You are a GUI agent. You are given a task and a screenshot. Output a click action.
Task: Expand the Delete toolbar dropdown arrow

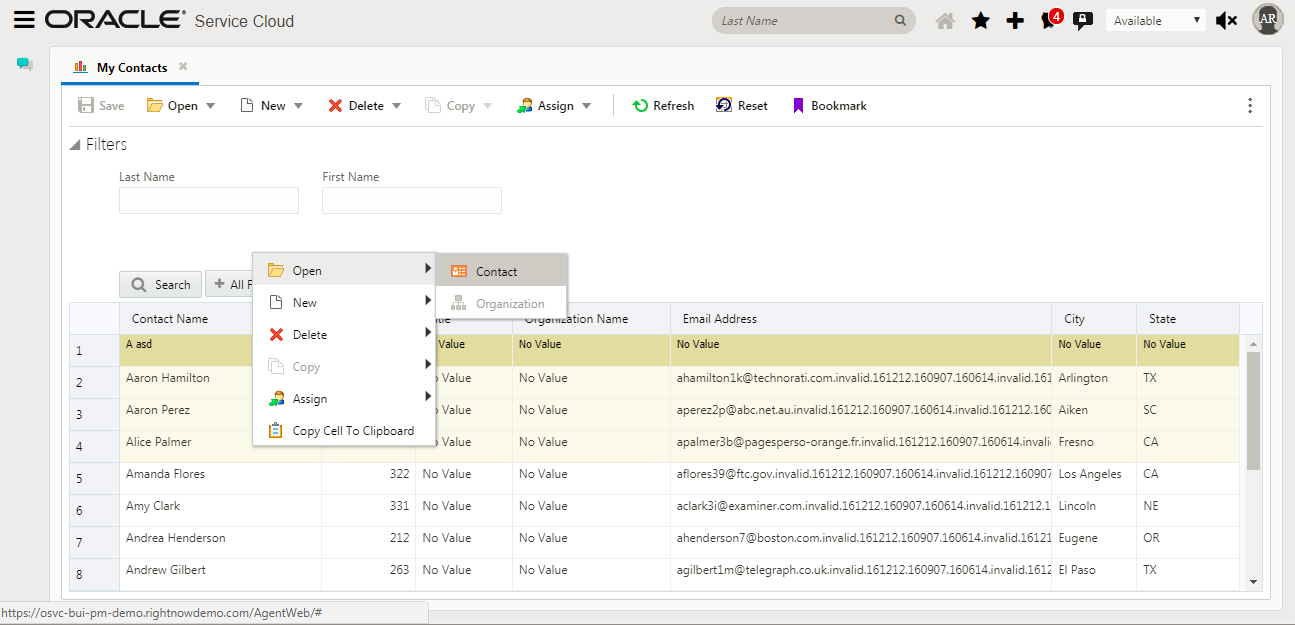click(396, 106)
